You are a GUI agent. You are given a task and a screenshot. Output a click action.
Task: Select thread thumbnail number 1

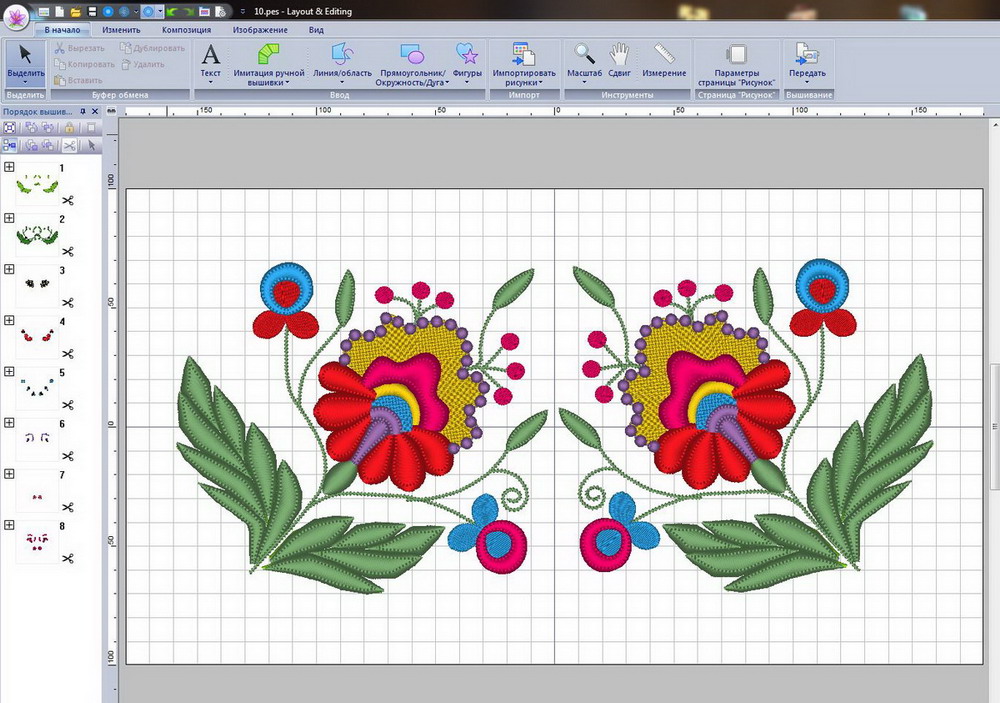coord(37,184)
